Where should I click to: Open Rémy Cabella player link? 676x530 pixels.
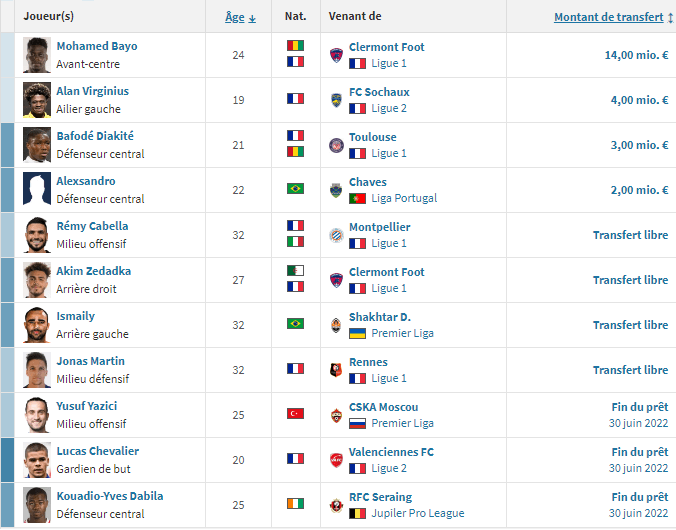pyautogui.click(x=92, y=226)
